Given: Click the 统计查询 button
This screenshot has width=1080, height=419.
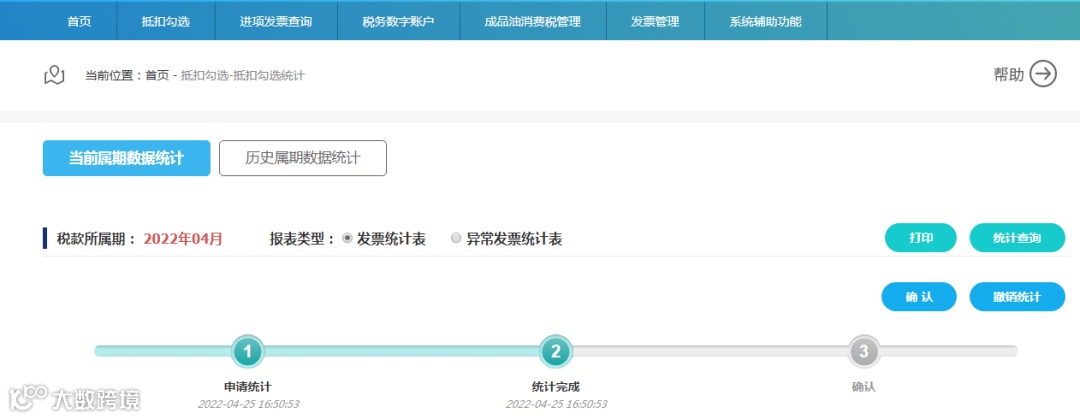Looking at the screenshot, I should [1017, 238].
